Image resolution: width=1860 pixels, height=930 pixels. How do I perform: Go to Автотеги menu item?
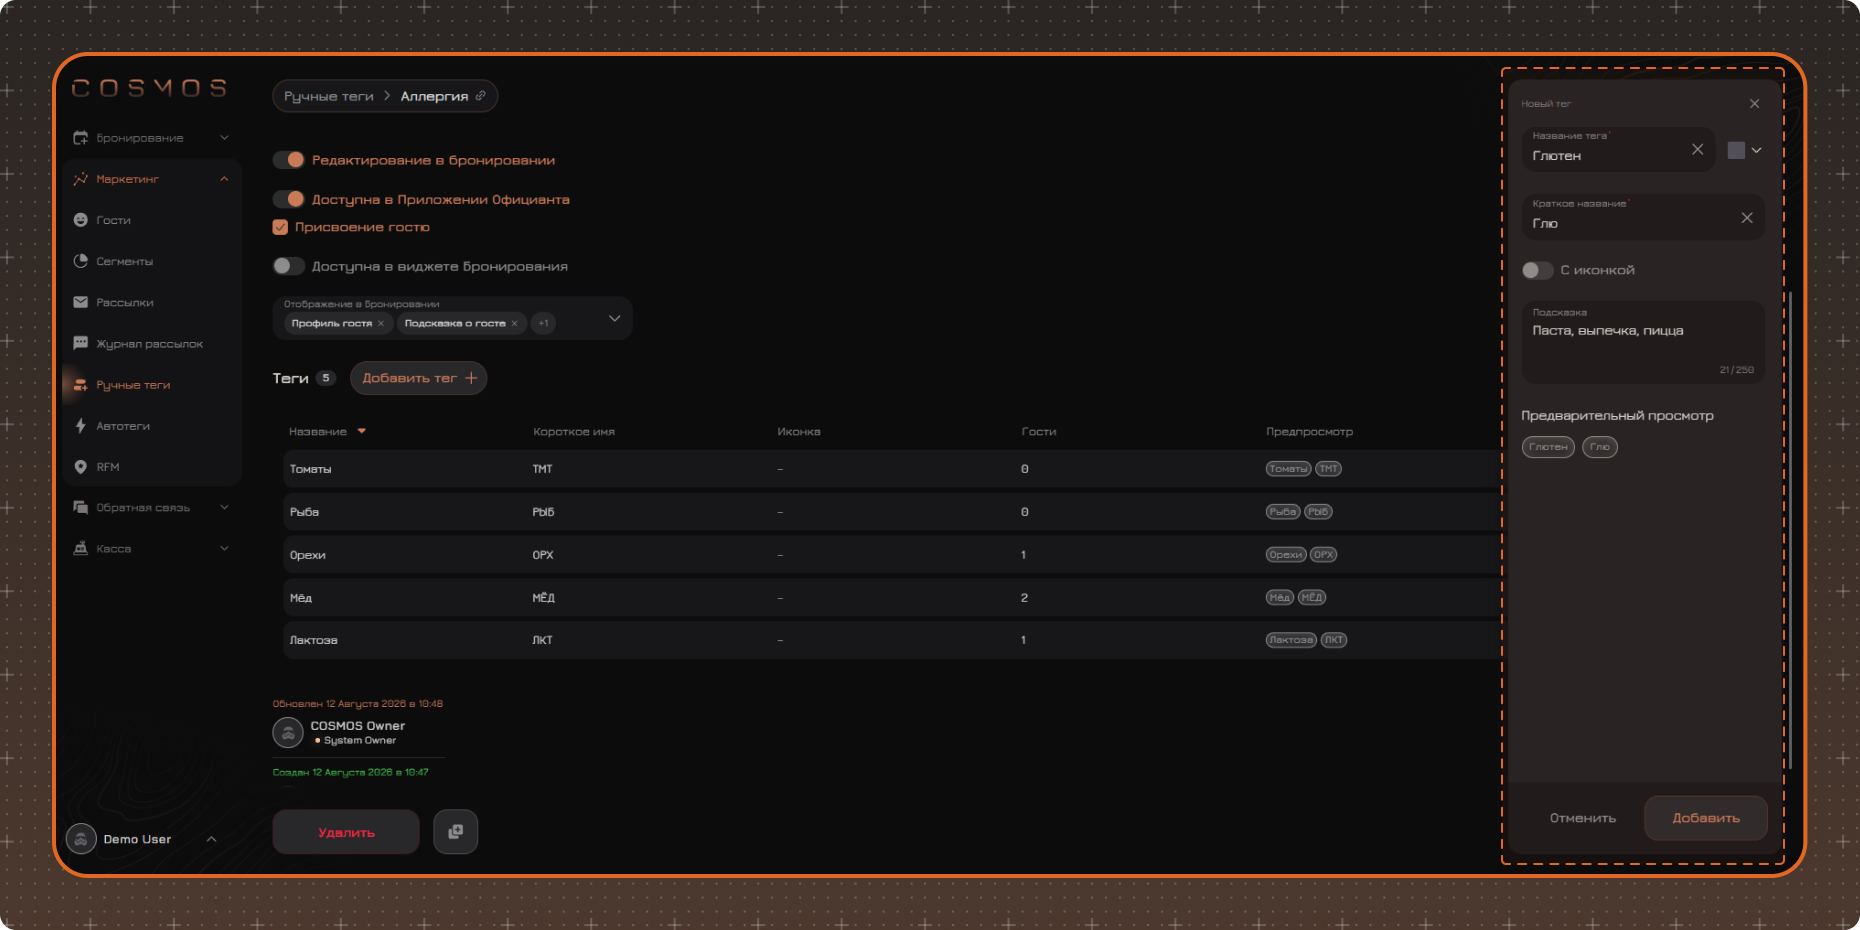coord(123,426)
